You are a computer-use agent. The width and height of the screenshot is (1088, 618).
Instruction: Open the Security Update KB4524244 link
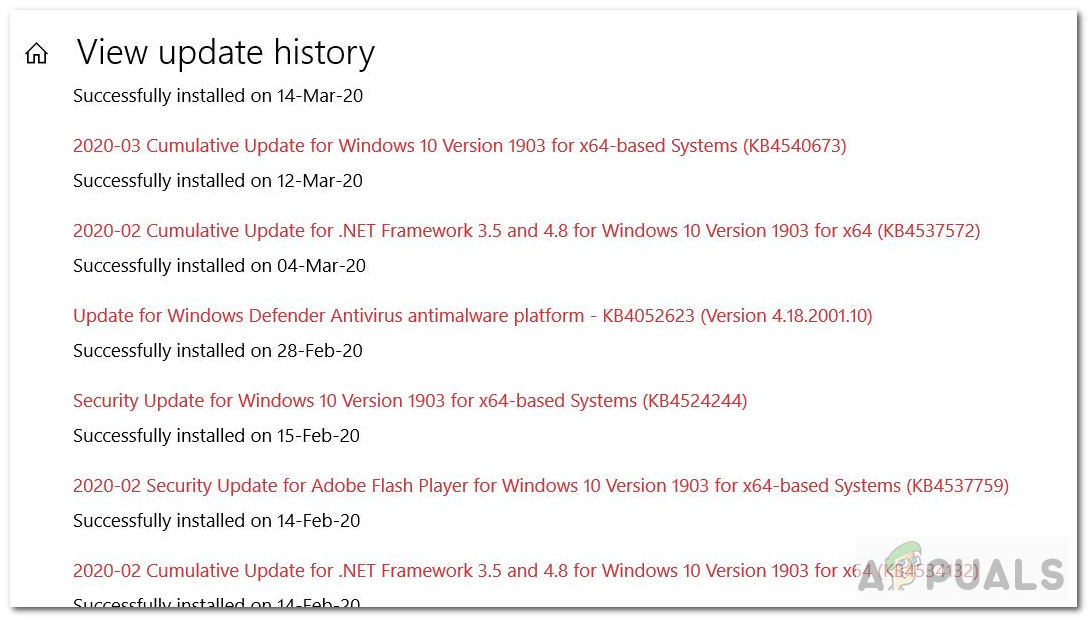pos(410,401)
